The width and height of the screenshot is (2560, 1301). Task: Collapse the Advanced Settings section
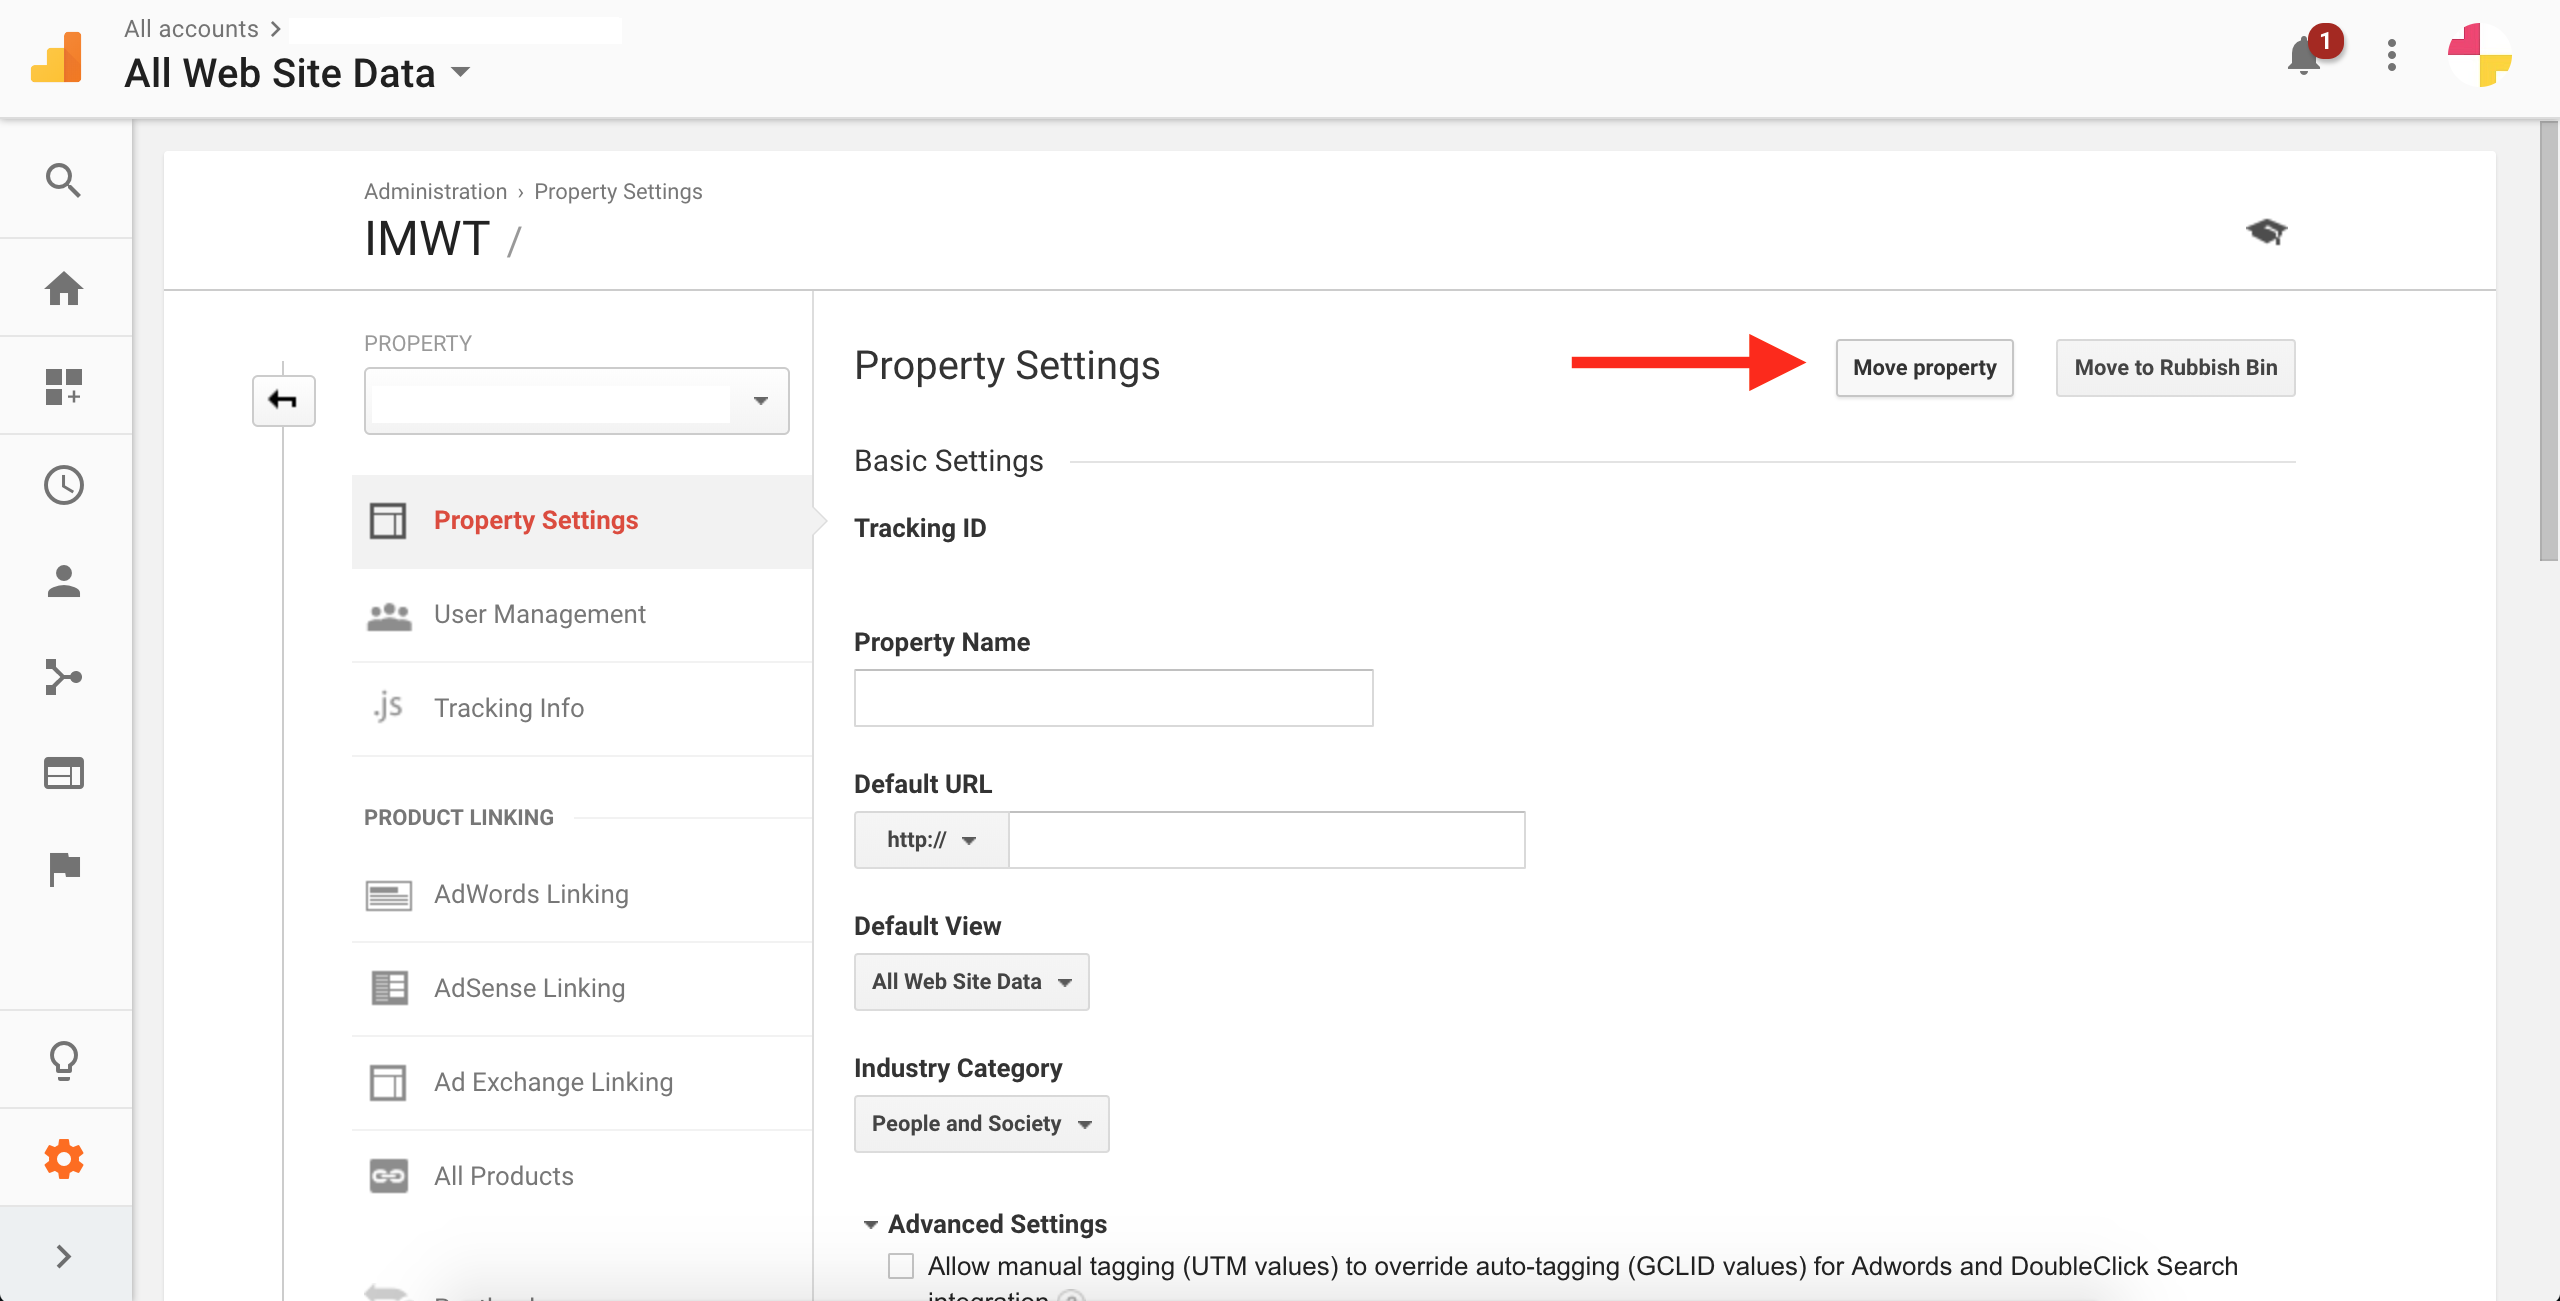(871, 1224)
